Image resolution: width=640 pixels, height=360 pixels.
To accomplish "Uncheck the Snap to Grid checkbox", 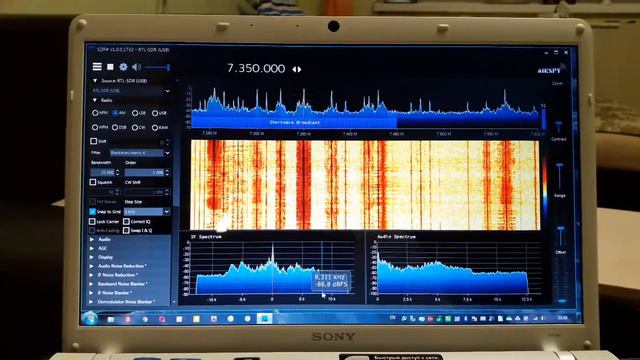I will 92,211.
